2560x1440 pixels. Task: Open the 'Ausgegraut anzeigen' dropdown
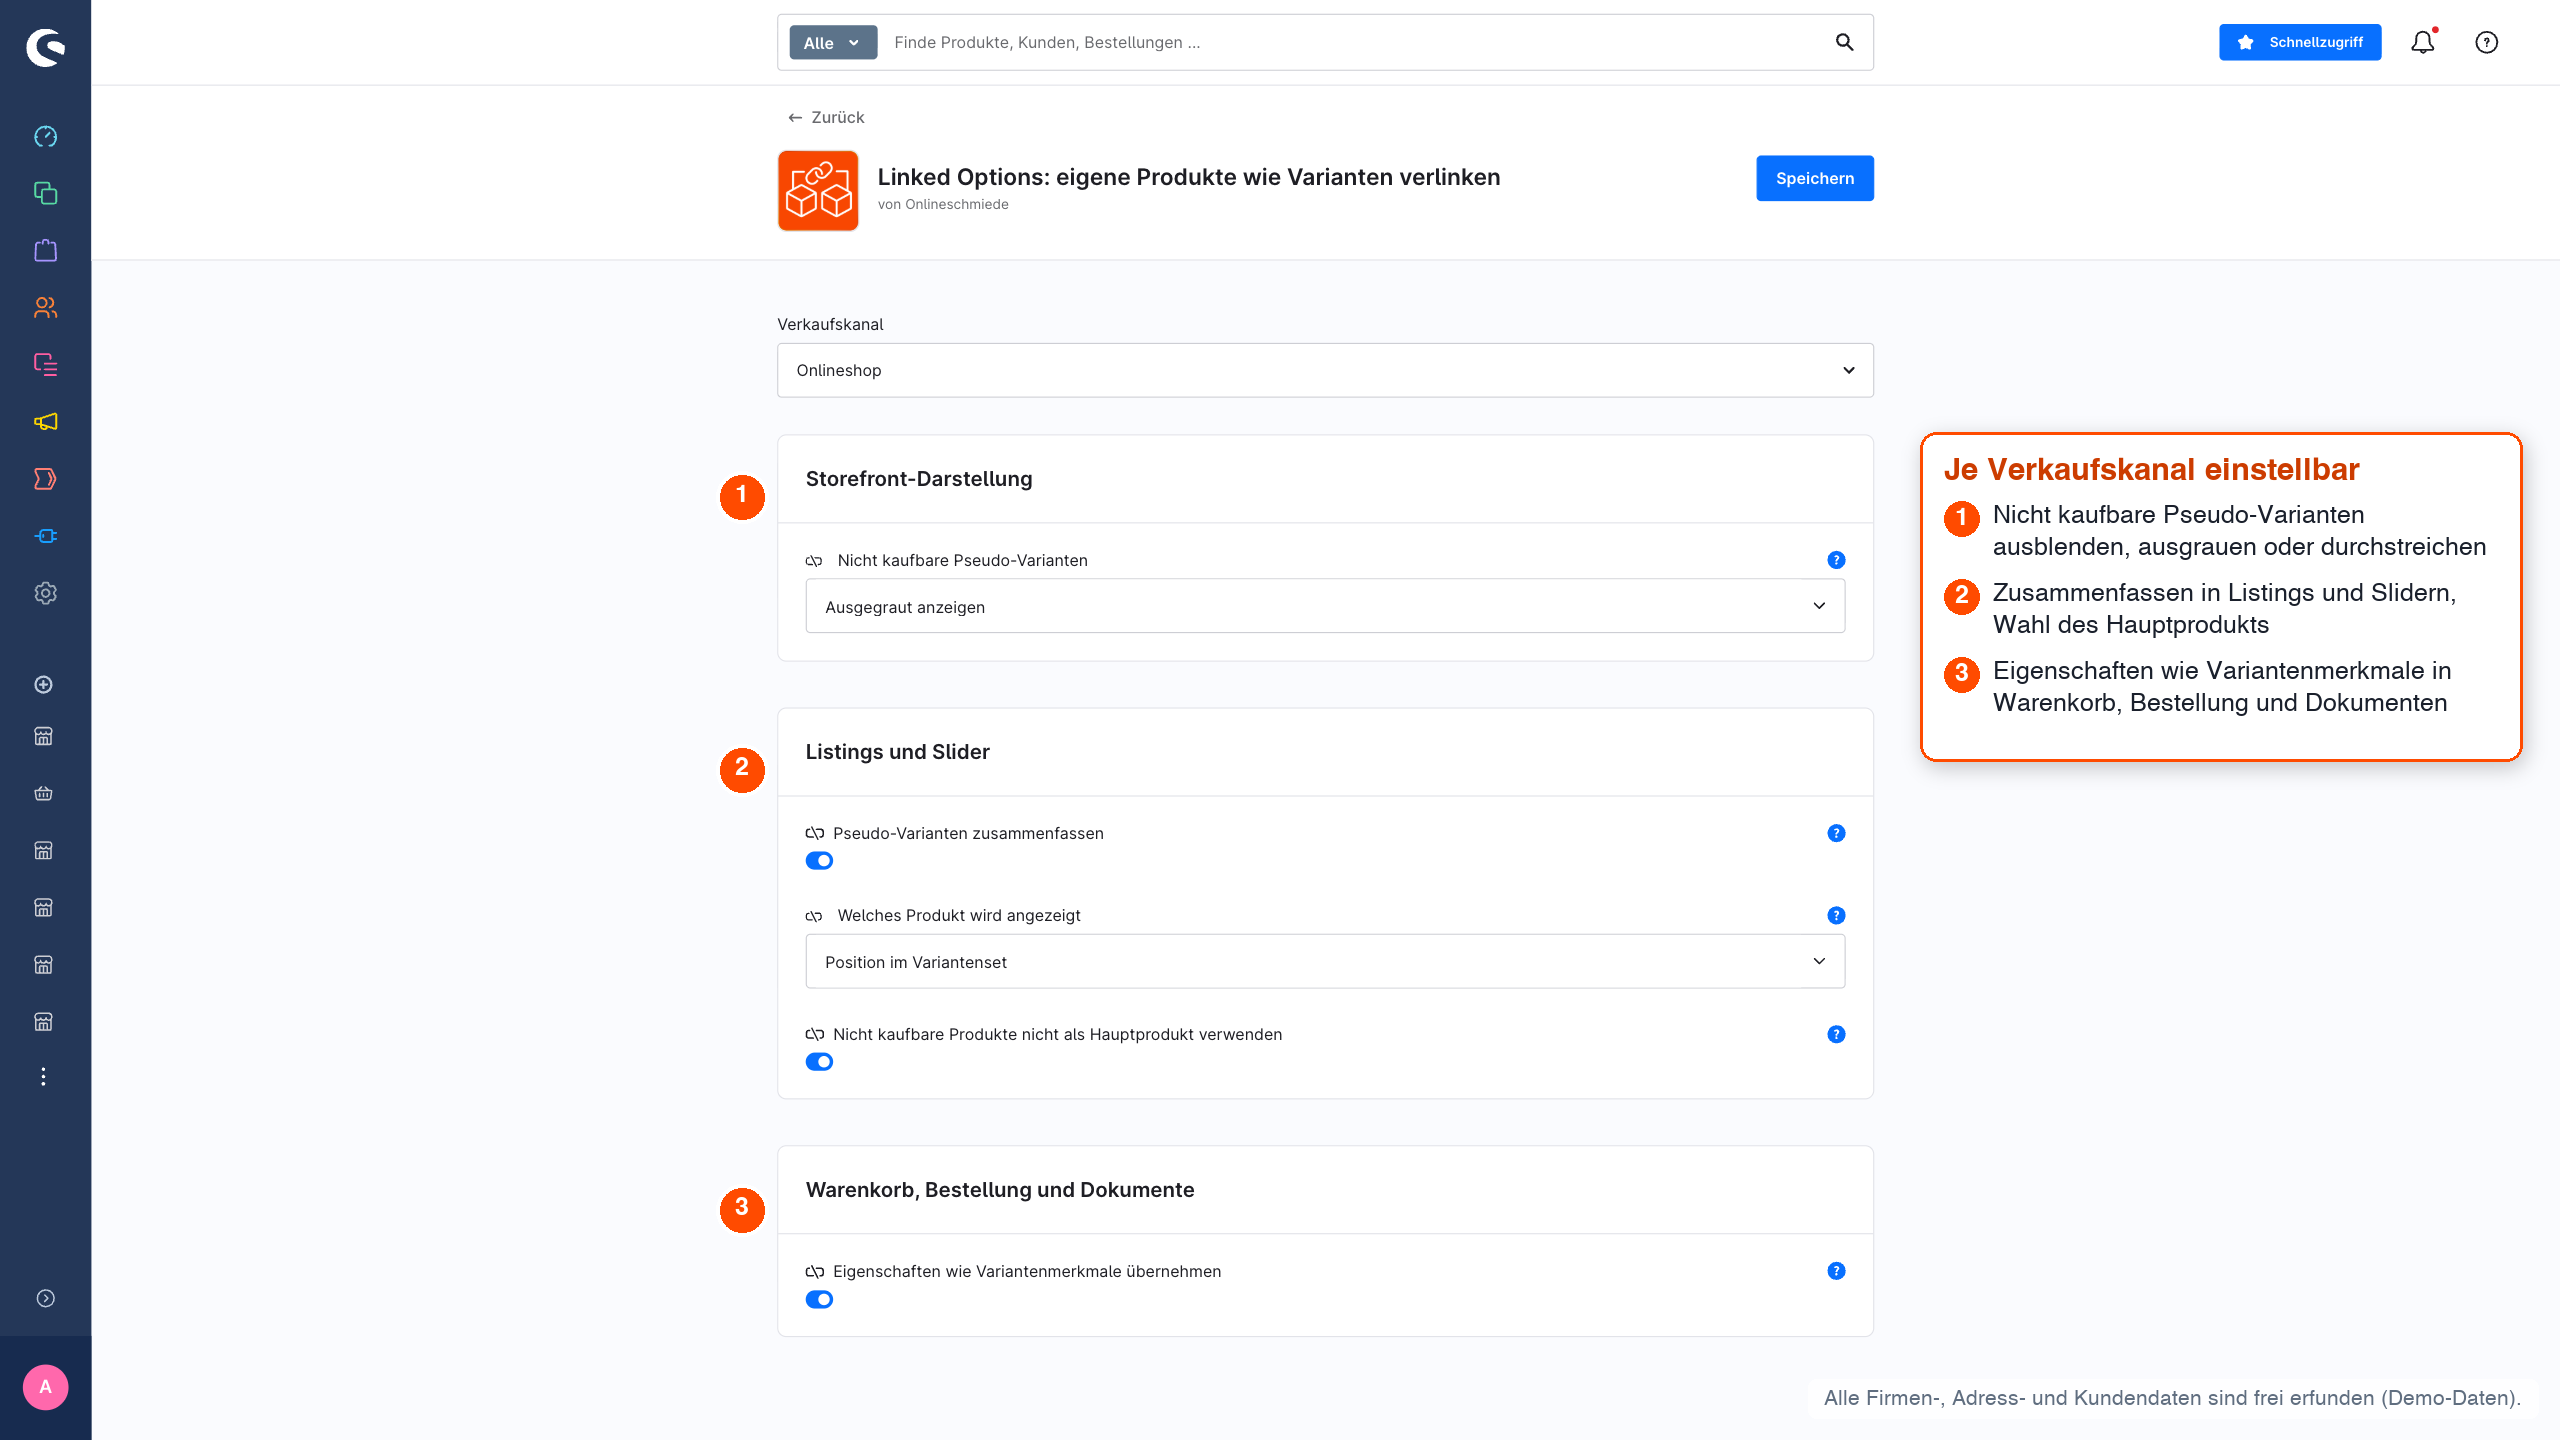(x=1325, y=606)
